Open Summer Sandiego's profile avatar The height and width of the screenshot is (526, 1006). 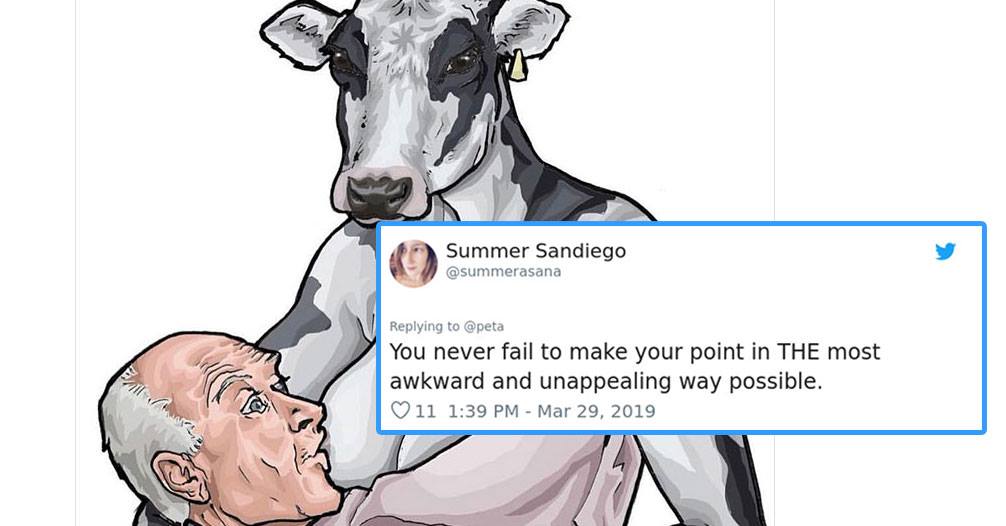[x=413, y=263]
